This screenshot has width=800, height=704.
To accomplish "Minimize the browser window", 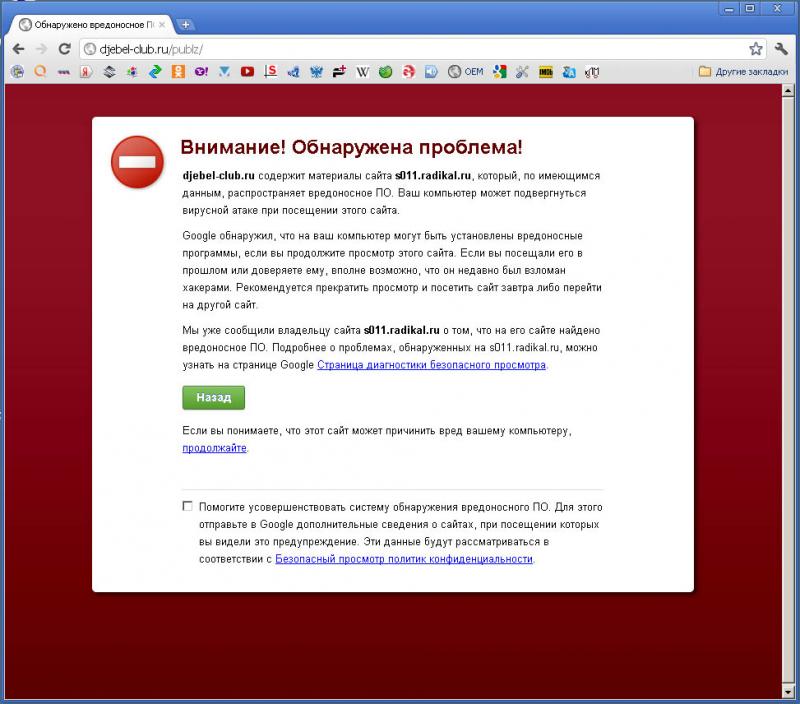I will coord(729,8).
